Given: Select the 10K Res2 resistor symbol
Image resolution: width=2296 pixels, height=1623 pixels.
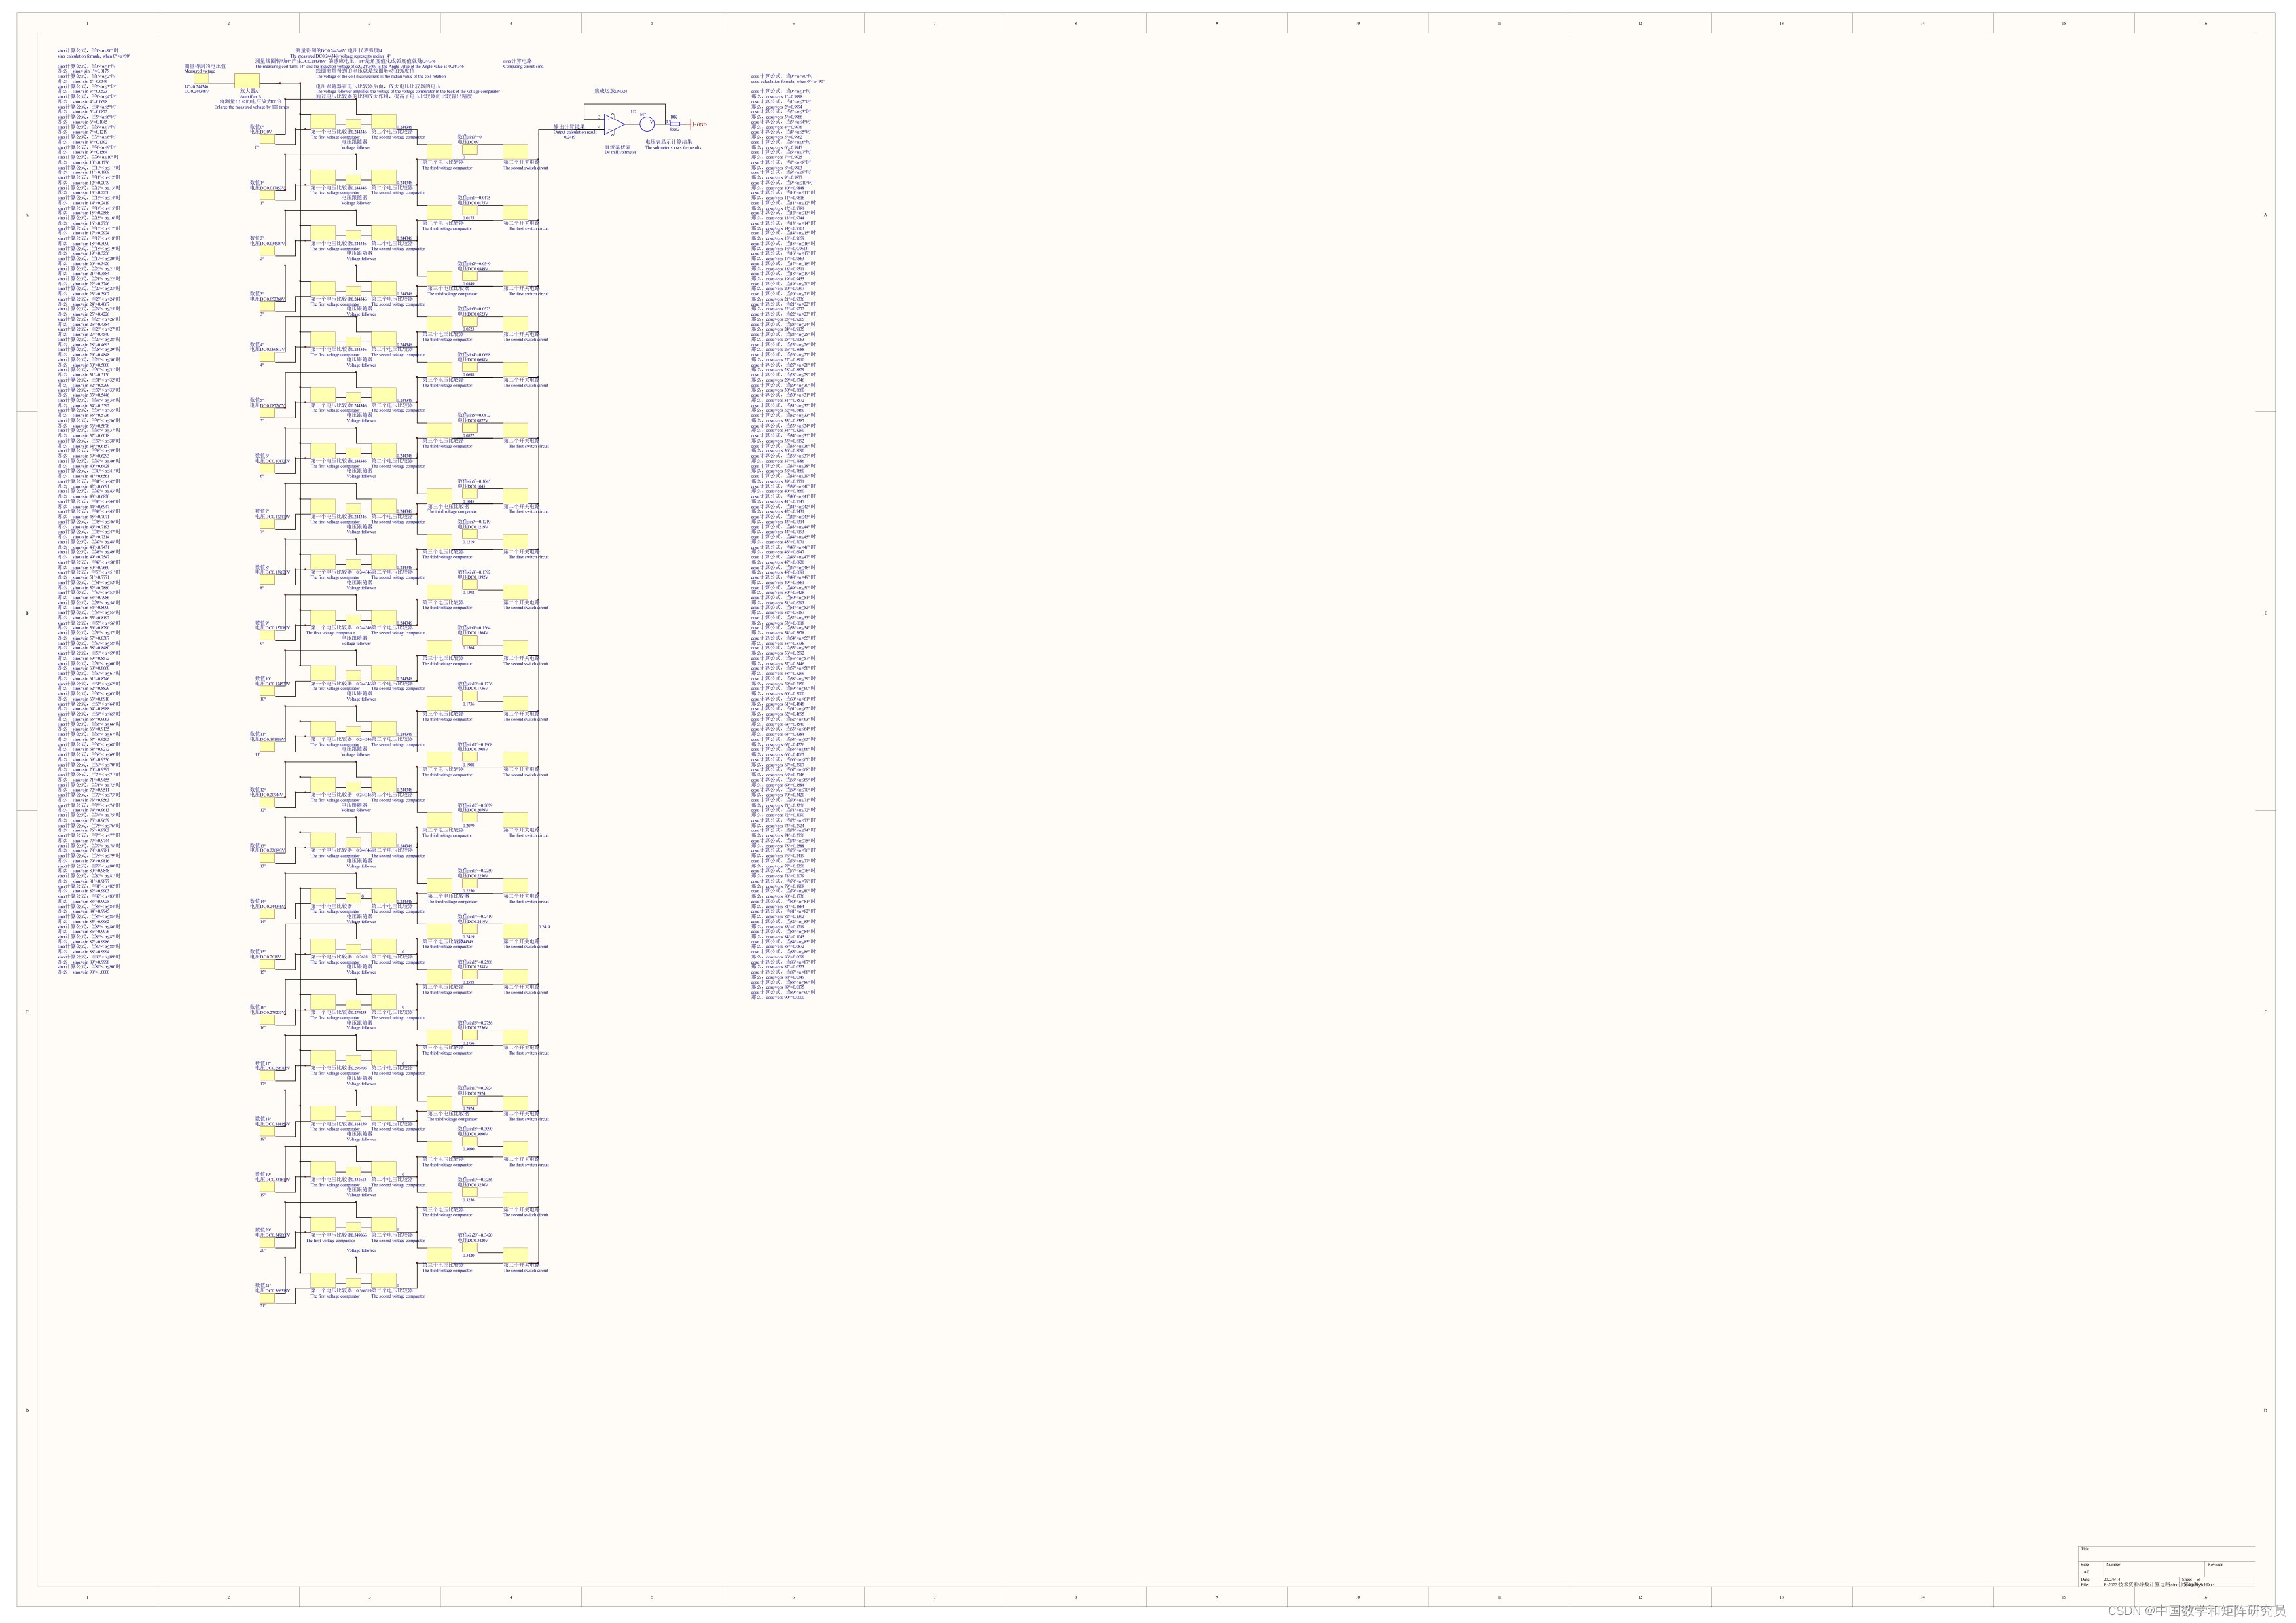Looking at the screenshot, I should point(674,124).
